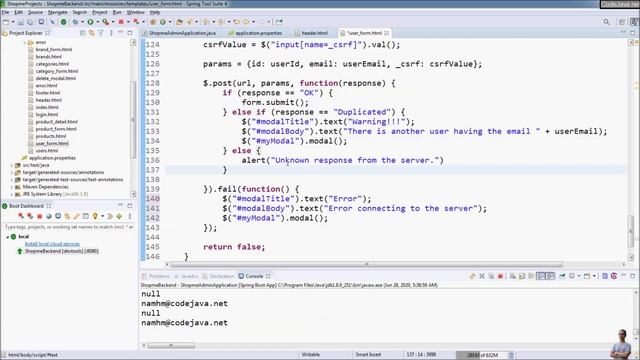Click the green Run toolbar icon

coord(90,22)
